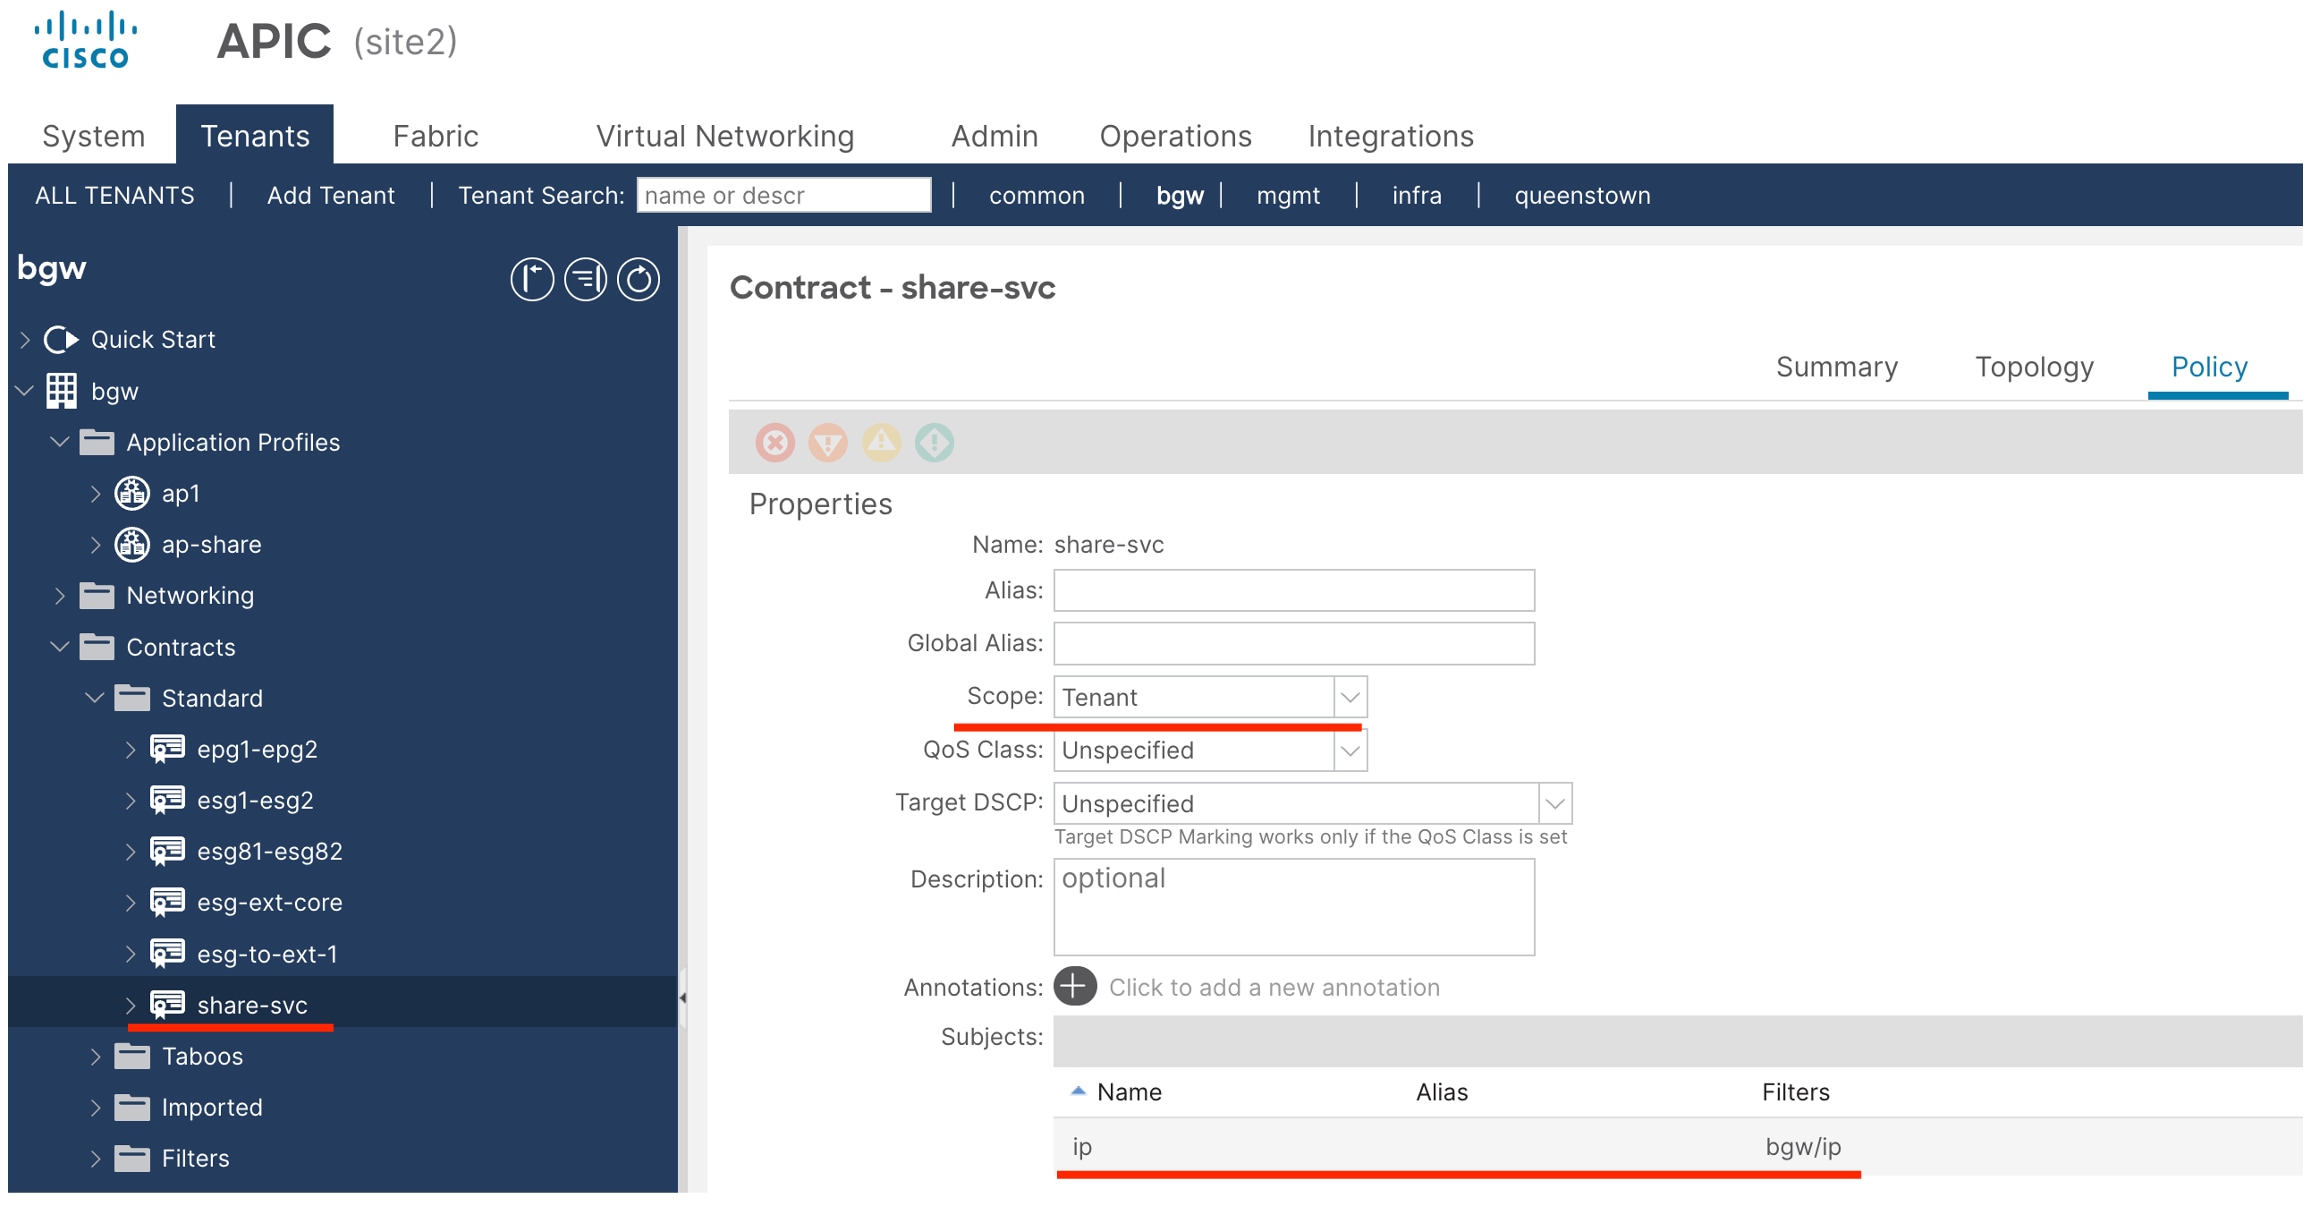Open the Scope dropdown

pyautogui.click(x=1349, y=697)
